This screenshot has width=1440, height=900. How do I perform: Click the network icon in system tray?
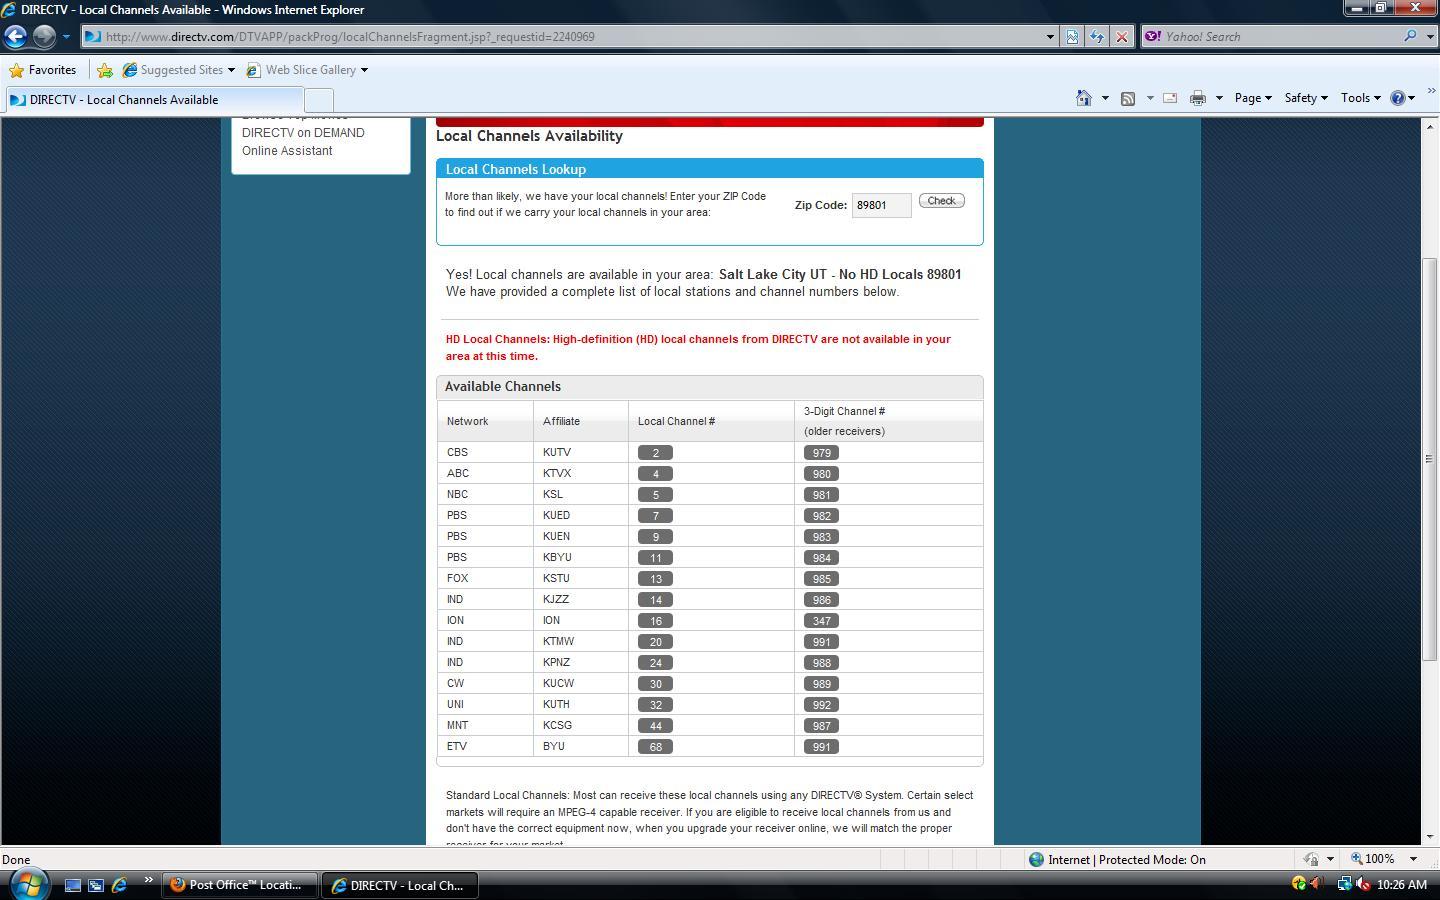[x=1344, y=884]
